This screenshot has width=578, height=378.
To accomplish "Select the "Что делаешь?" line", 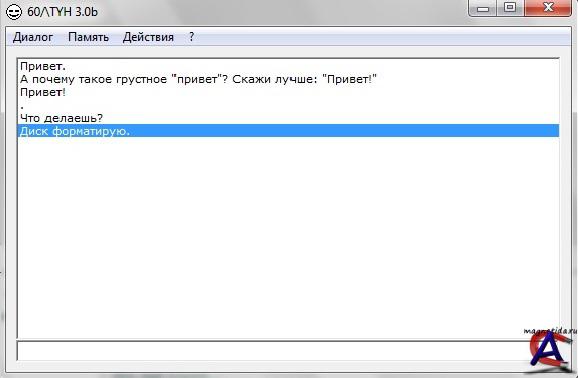I will 288,118.
